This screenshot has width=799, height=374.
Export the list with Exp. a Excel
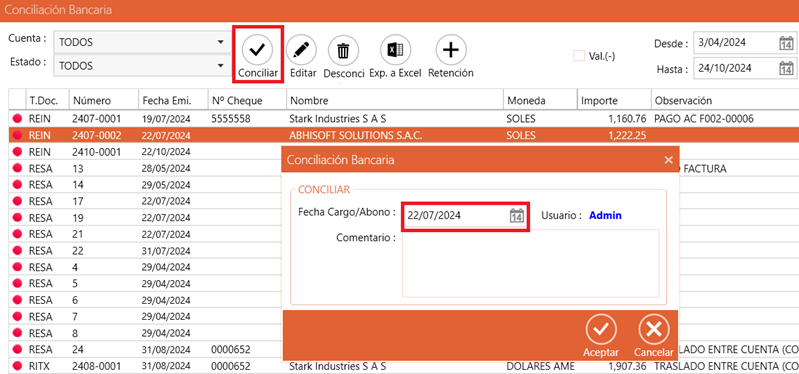[x=395, y=50]
